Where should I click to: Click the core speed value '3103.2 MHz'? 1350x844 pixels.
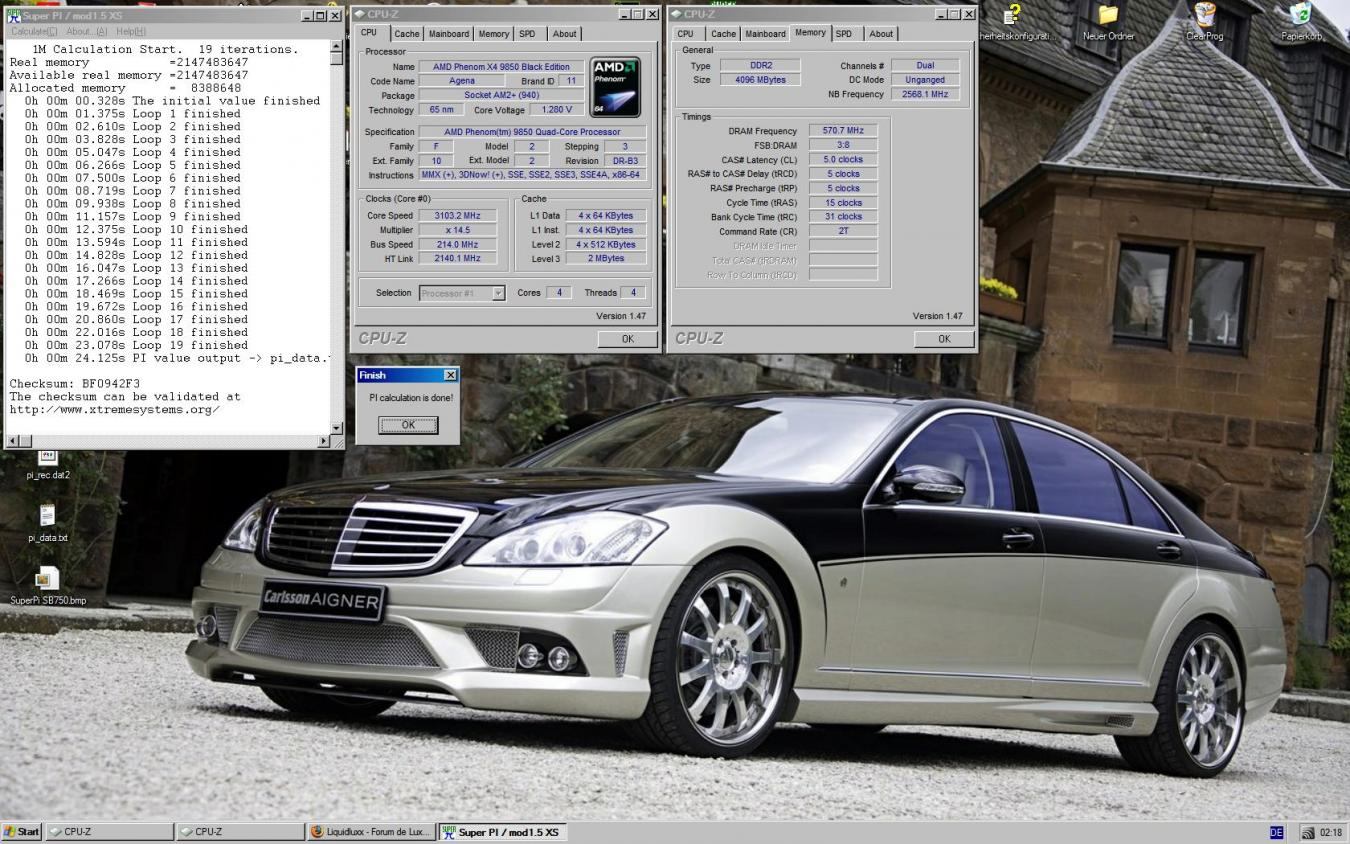[x=457, y=216]
